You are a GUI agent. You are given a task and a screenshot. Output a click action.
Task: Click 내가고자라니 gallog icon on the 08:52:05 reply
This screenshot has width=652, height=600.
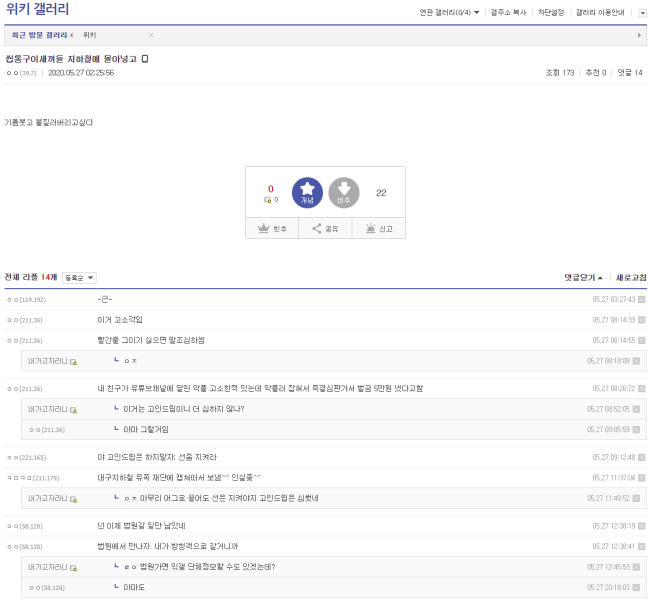pos(74,410)
